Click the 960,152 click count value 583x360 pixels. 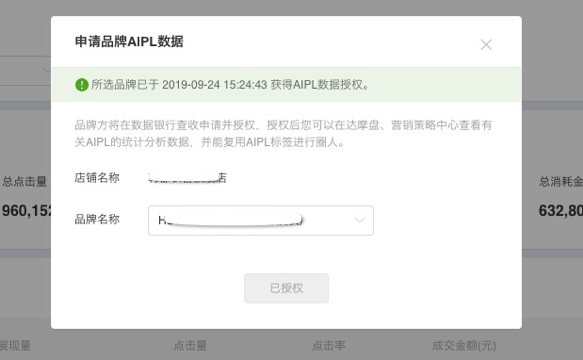(x=26, y=211)
